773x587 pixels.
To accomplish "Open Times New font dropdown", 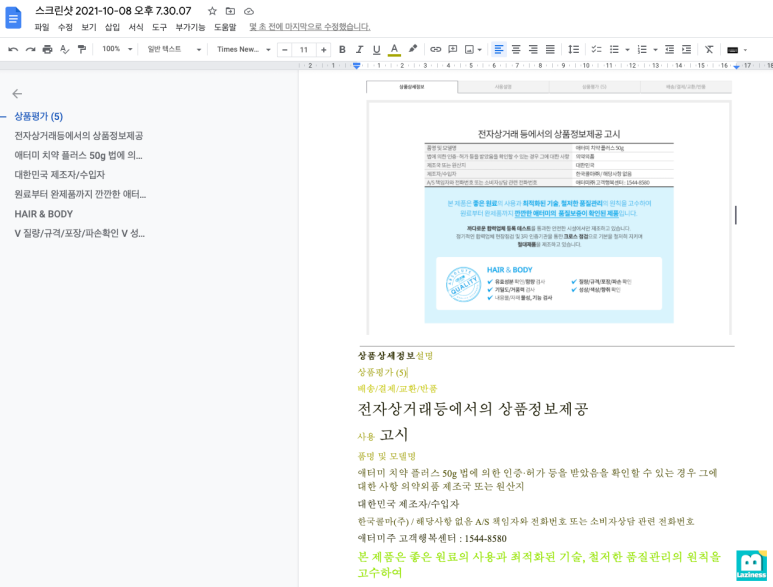I will [x=244, y=49].
